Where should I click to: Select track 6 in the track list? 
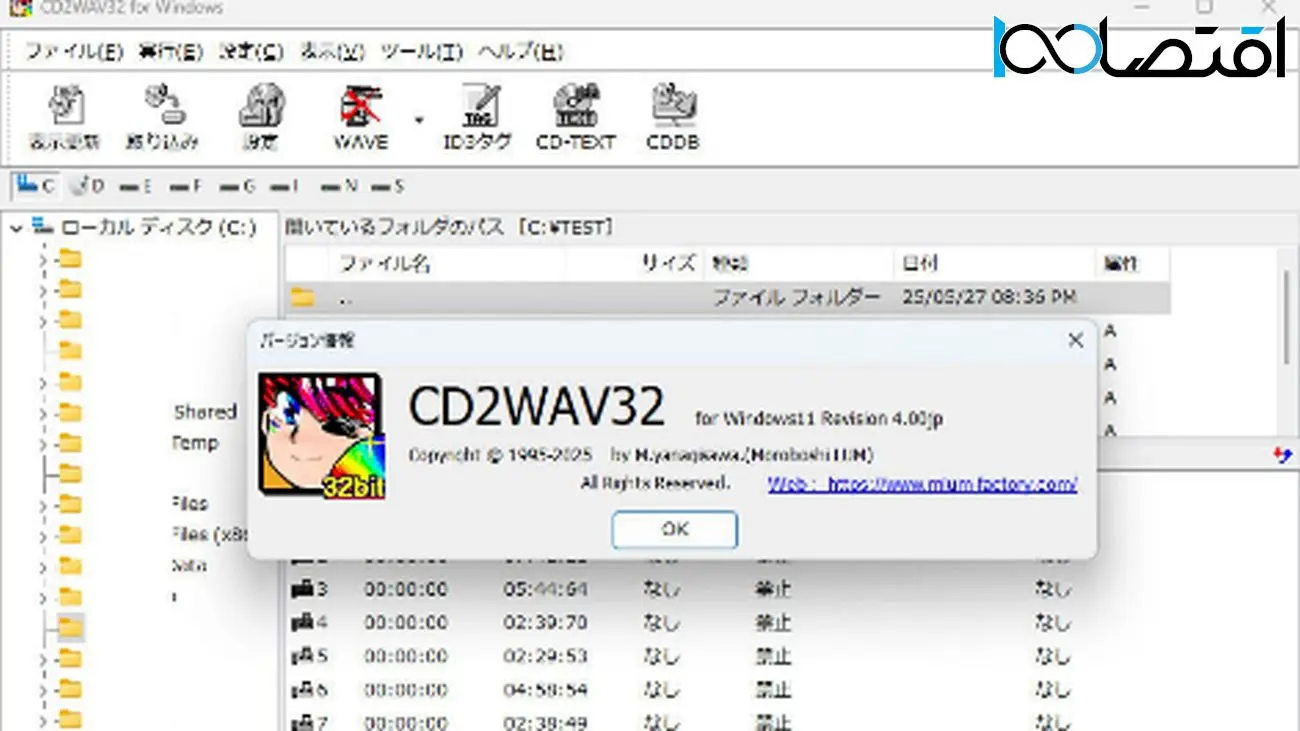pos(308,690)
